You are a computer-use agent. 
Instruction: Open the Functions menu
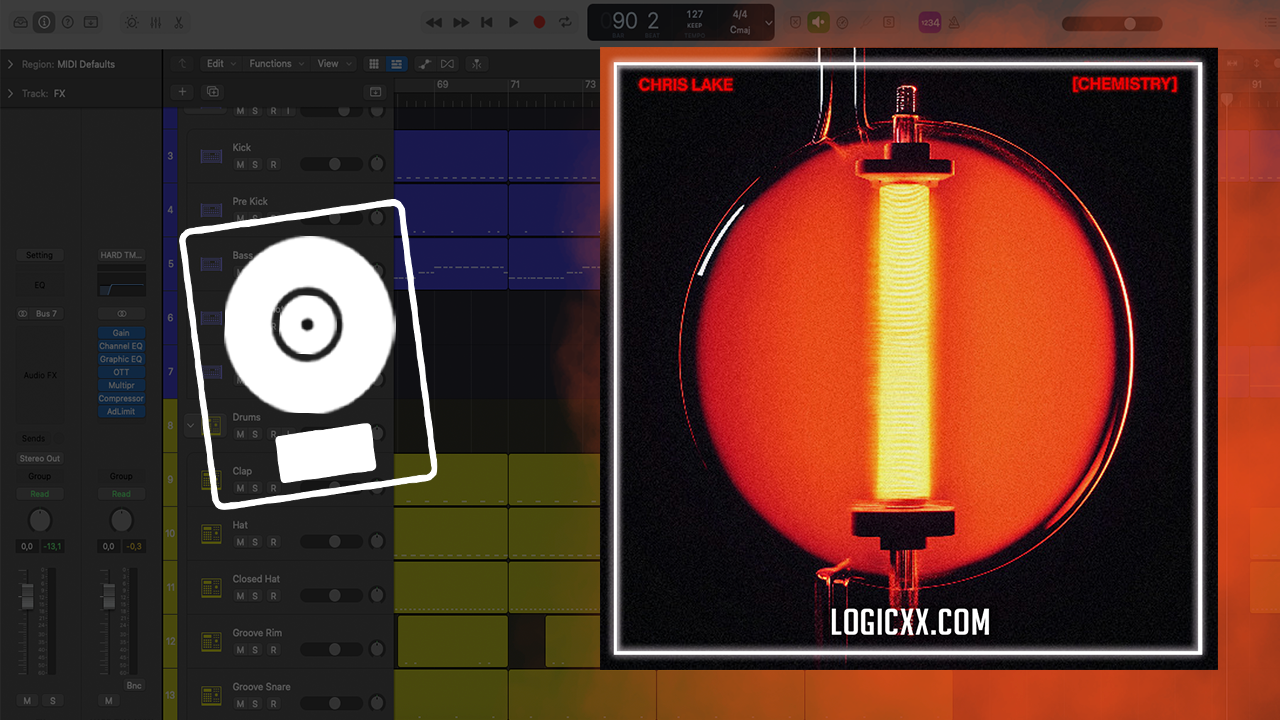coord(276,63)
